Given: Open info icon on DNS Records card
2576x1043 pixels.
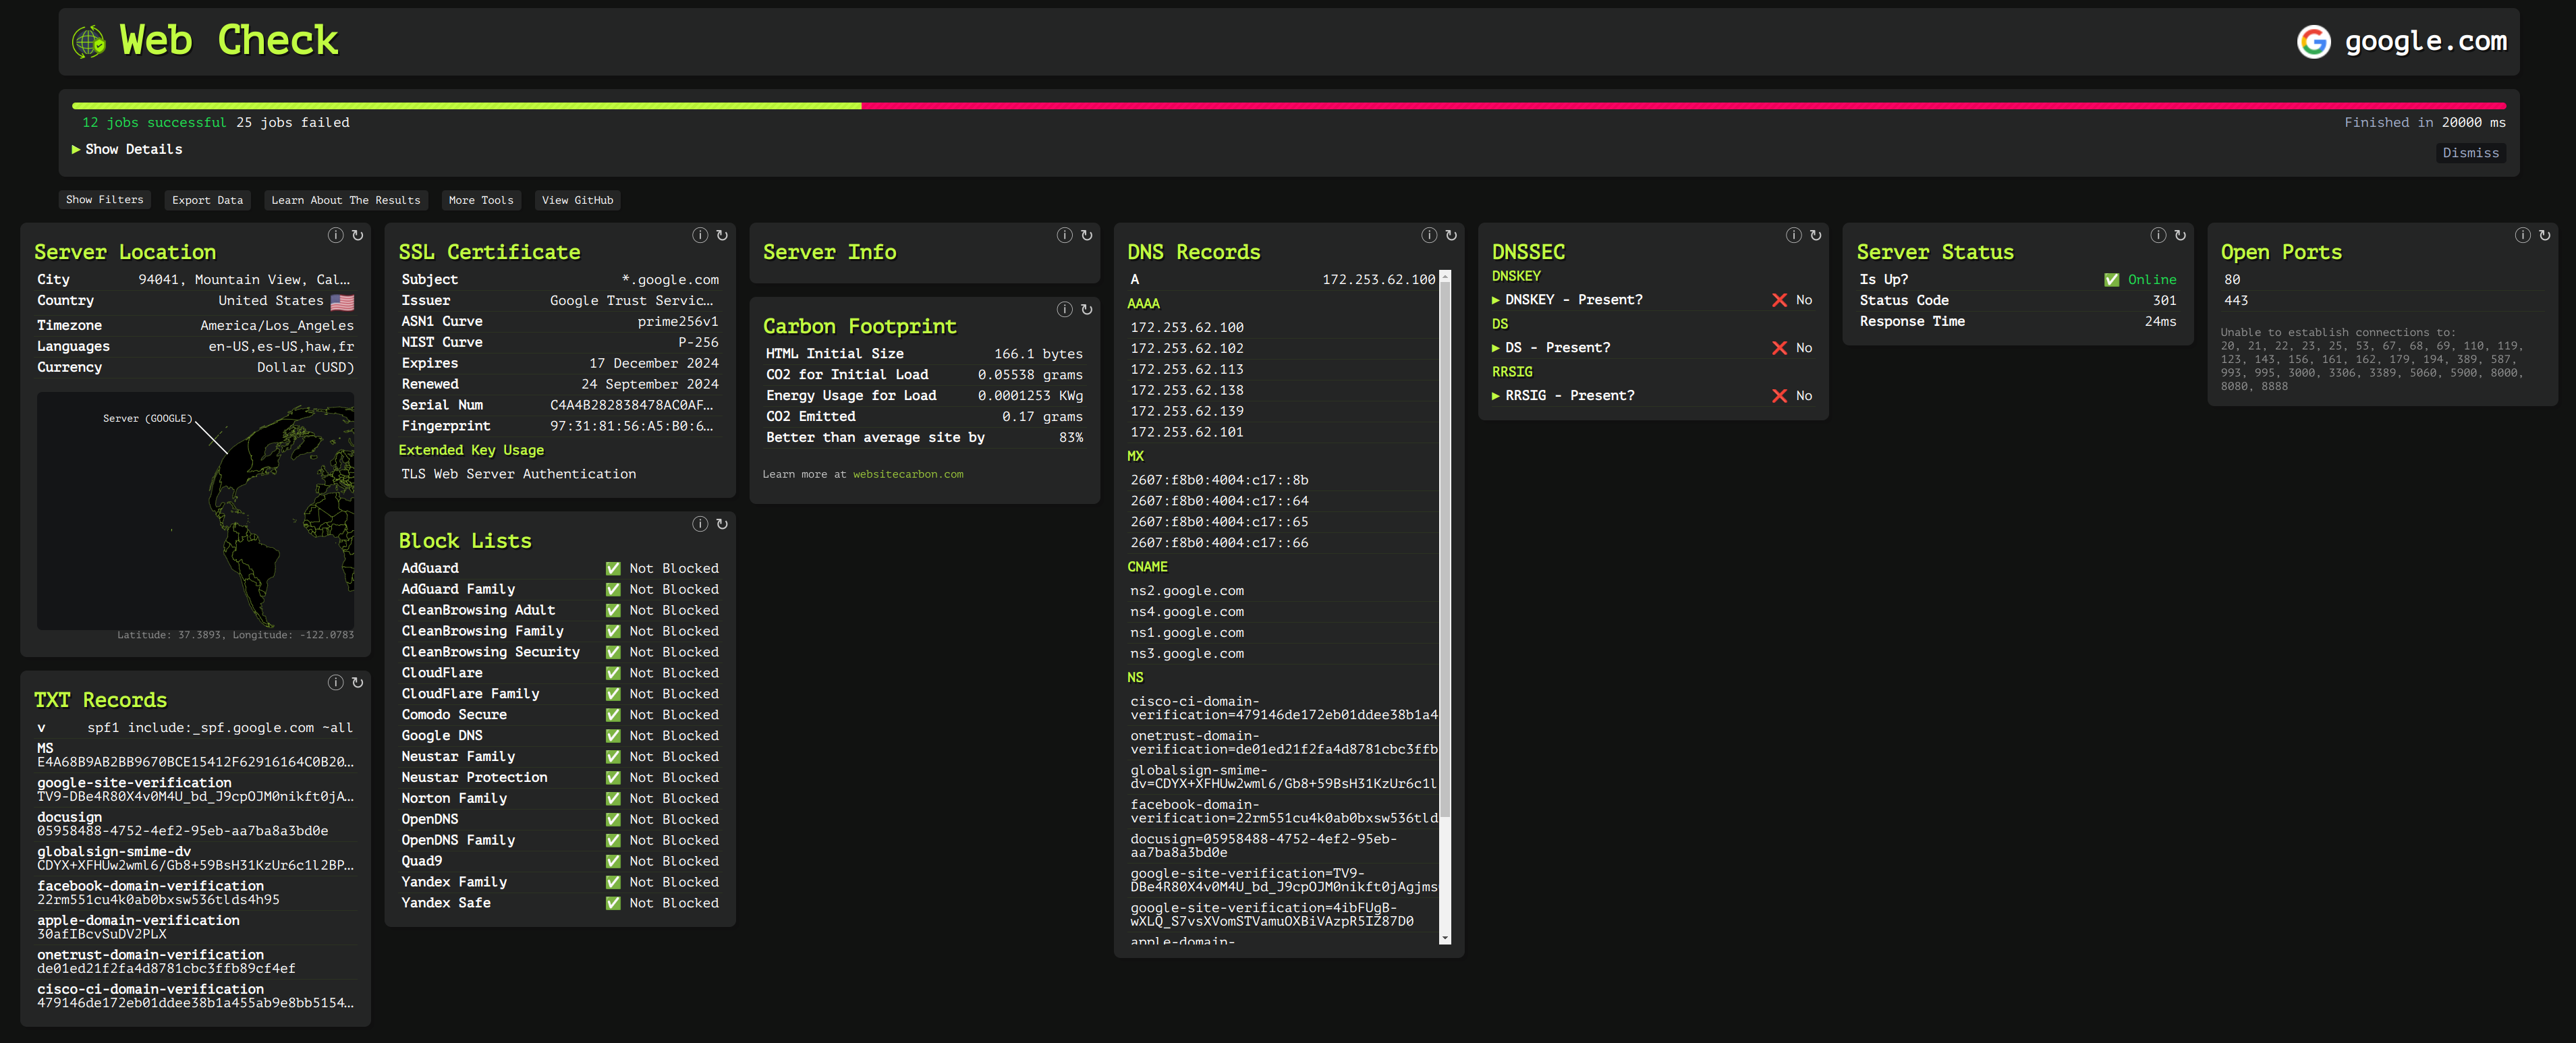Looking at the screenshot, I should [x=1429, y=235].
